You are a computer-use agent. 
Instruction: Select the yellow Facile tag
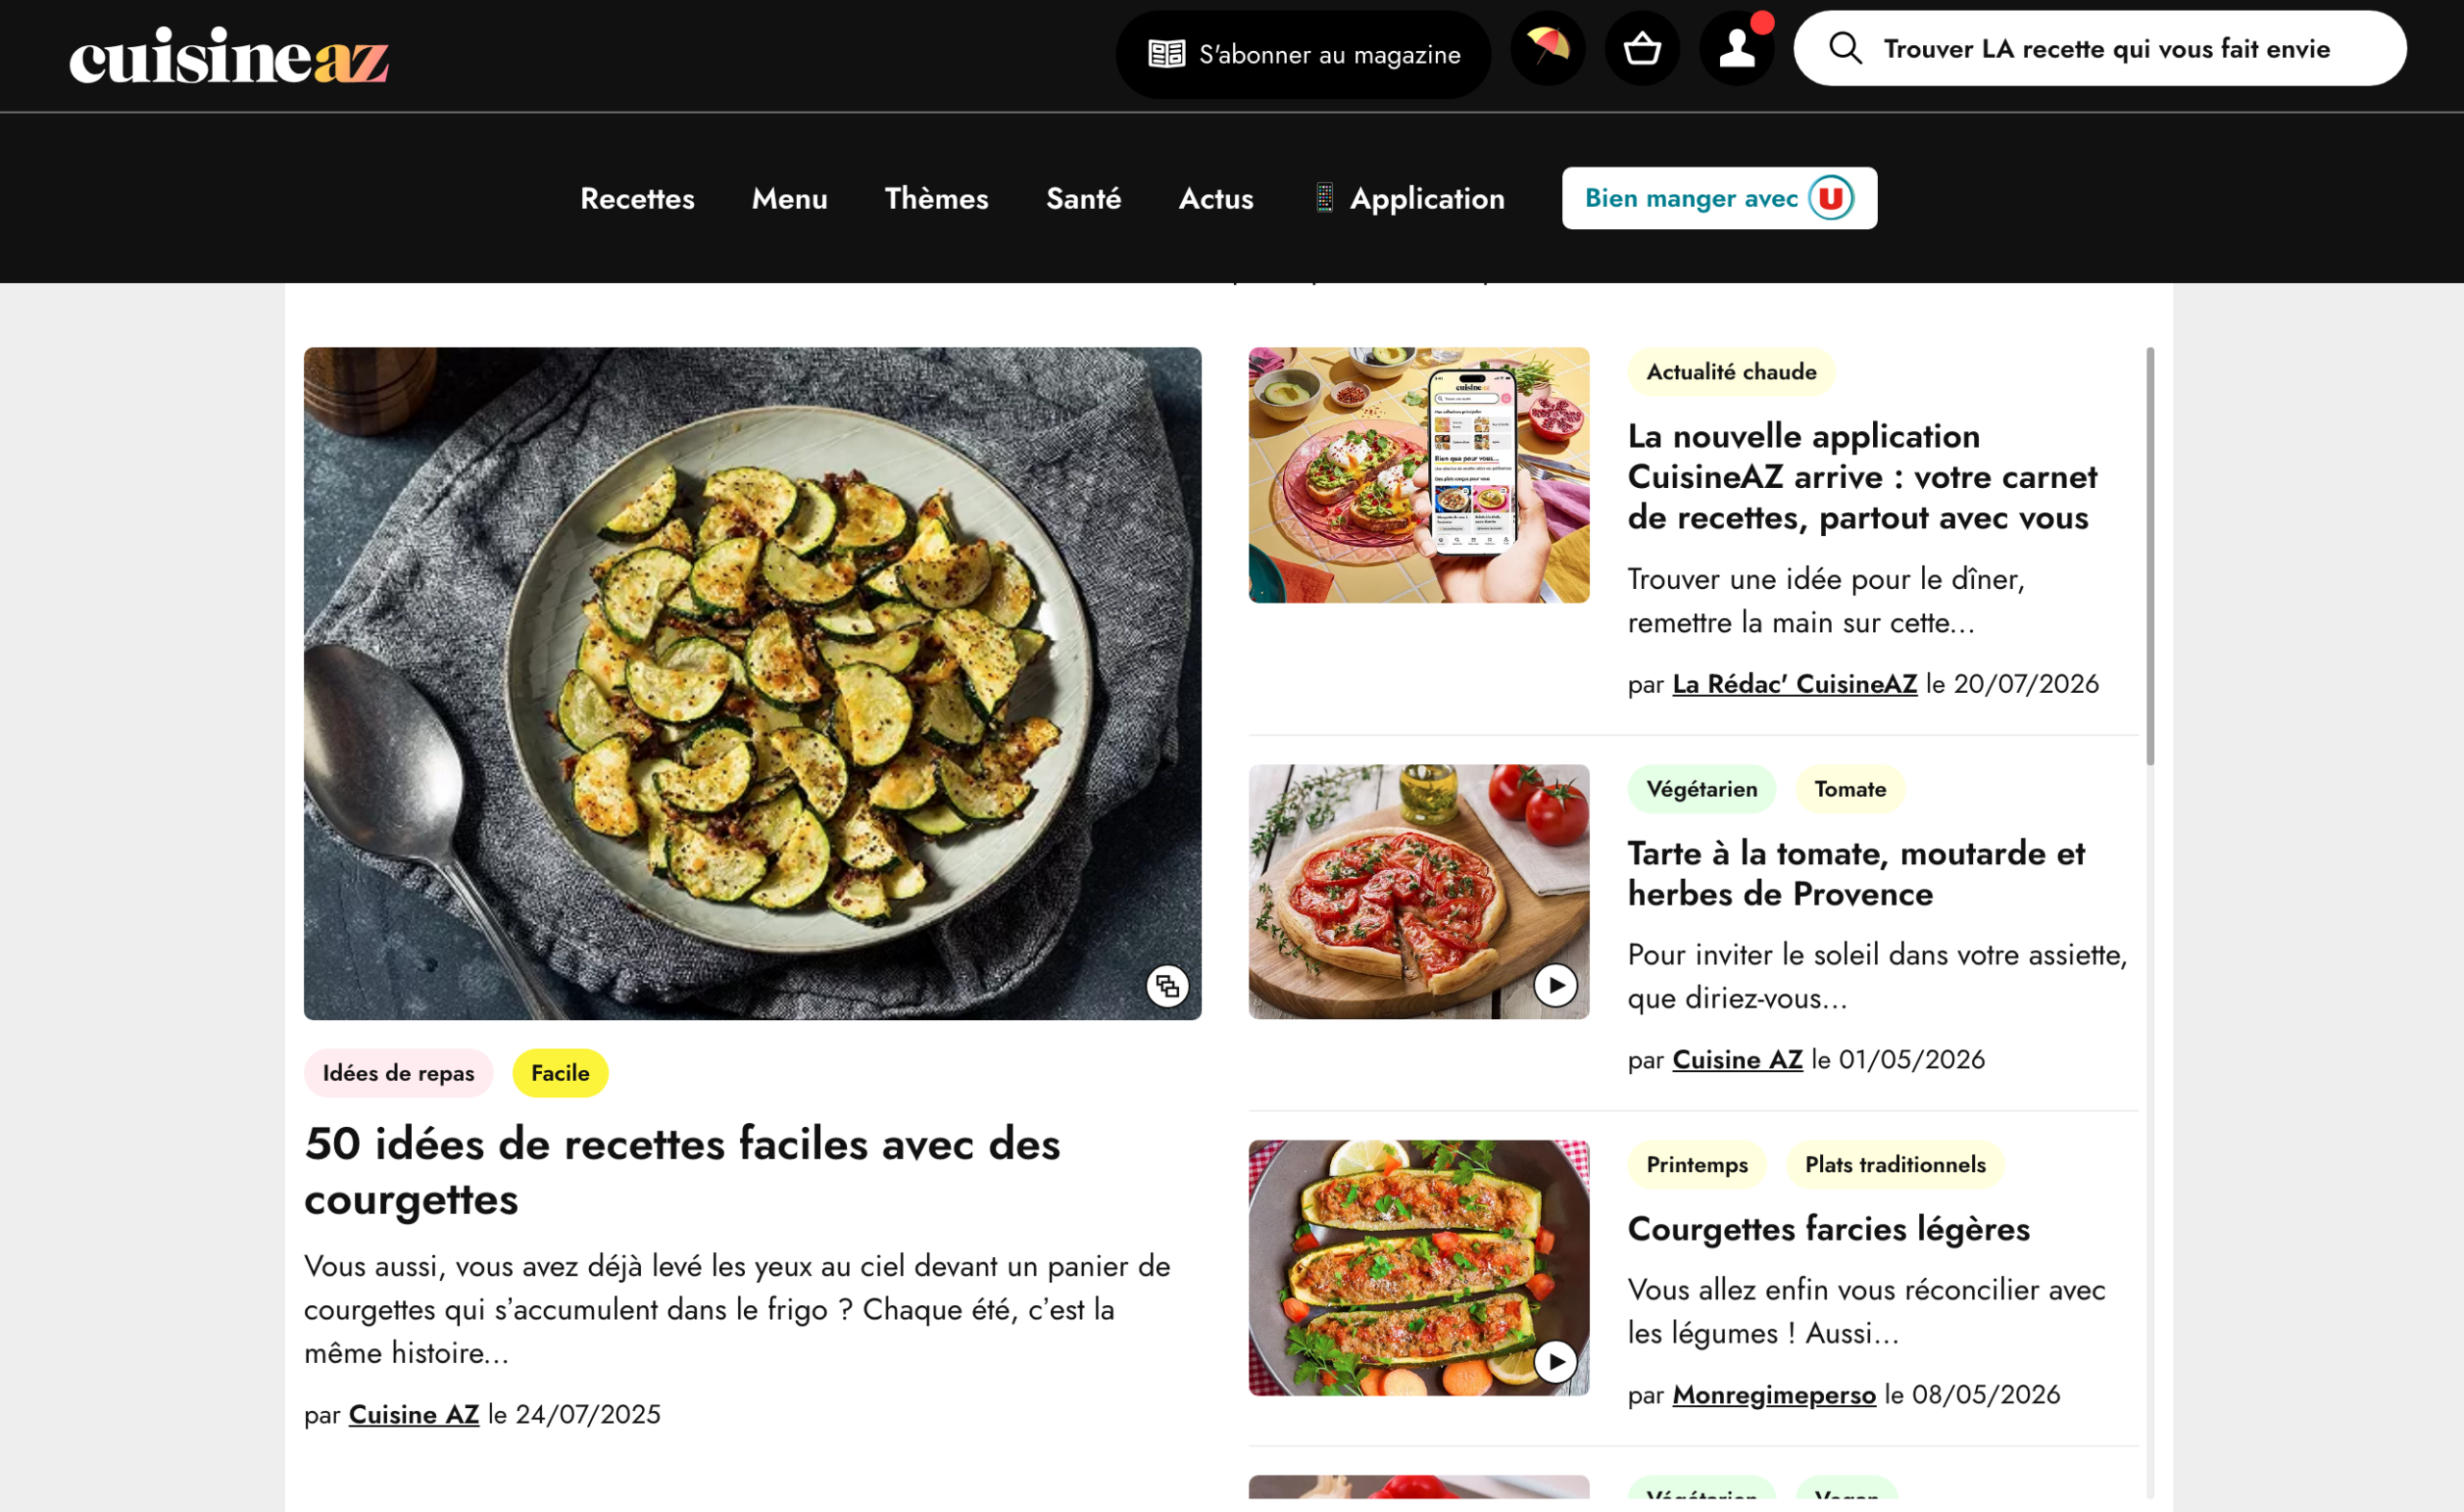point(560,1073)
